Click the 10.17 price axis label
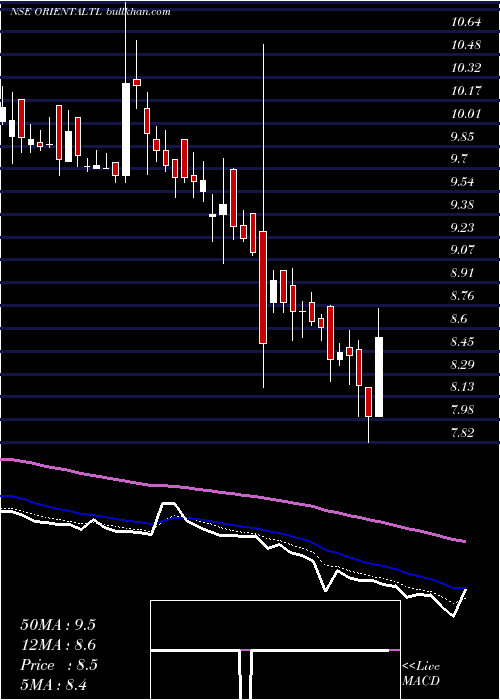Image resolution: width=500 pixels, height=700 pixels. (x=466, y=91)
